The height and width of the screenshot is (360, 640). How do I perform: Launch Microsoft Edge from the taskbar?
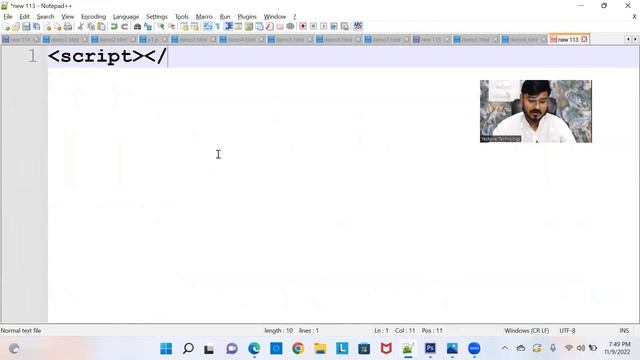254,349
